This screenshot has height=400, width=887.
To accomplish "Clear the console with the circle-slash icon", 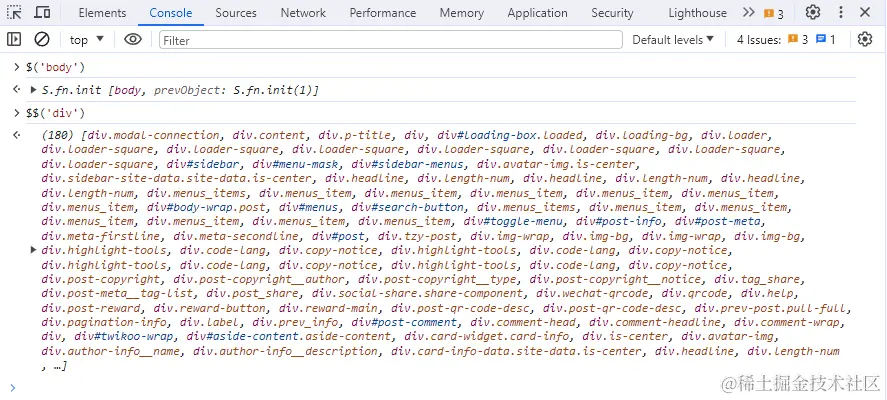I will pyautogui.click(x=42, y=39).
